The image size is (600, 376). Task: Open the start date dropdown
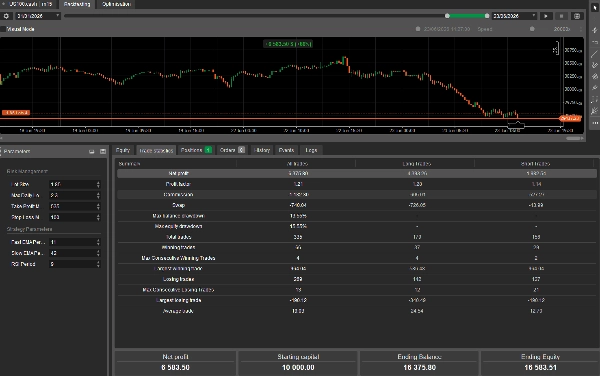point(57,16)
